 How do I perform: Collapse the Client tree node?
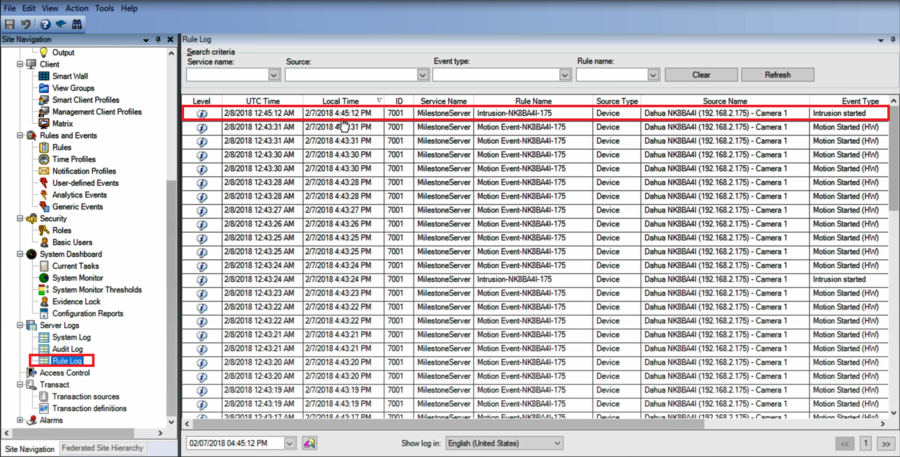point(20,64)
